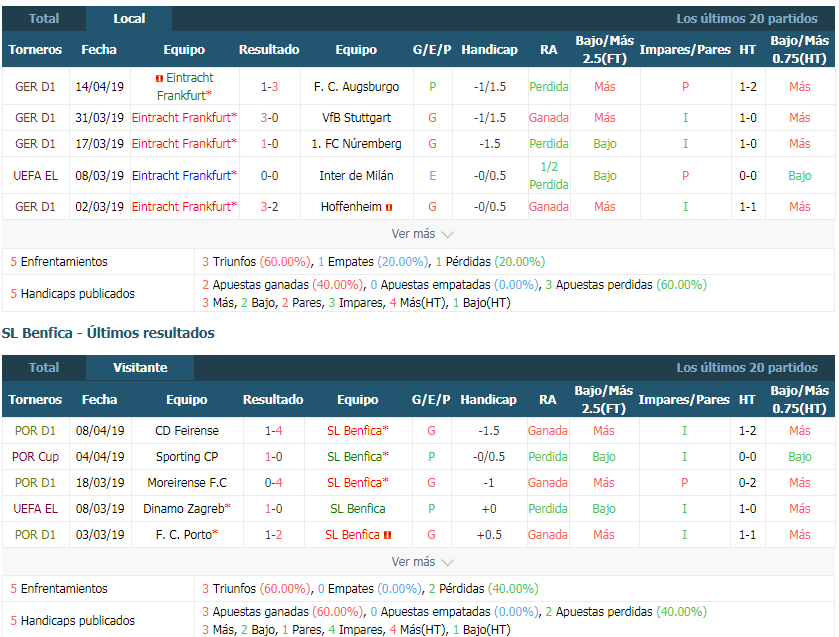Viewport: 839px width, 637px height.
Task: Open the 3-2 result against Hoffenheim
Action: [269, 207]
